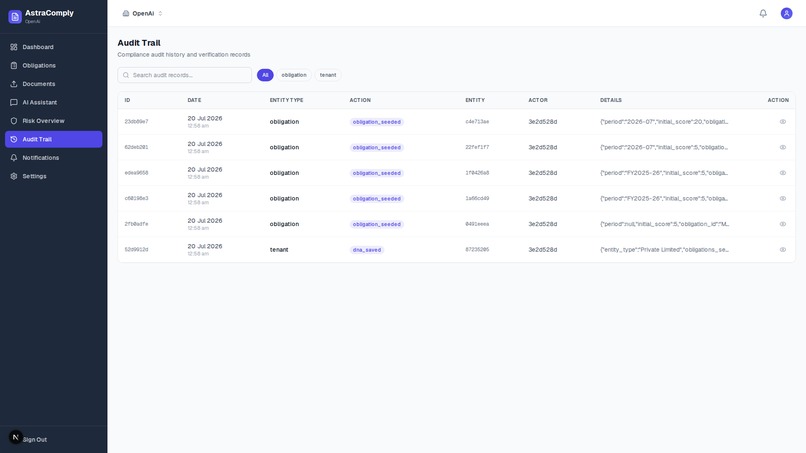The width and height of the screenshot is (806, 453).
Task: Click details text with initial_score 20
Action: 664,122
